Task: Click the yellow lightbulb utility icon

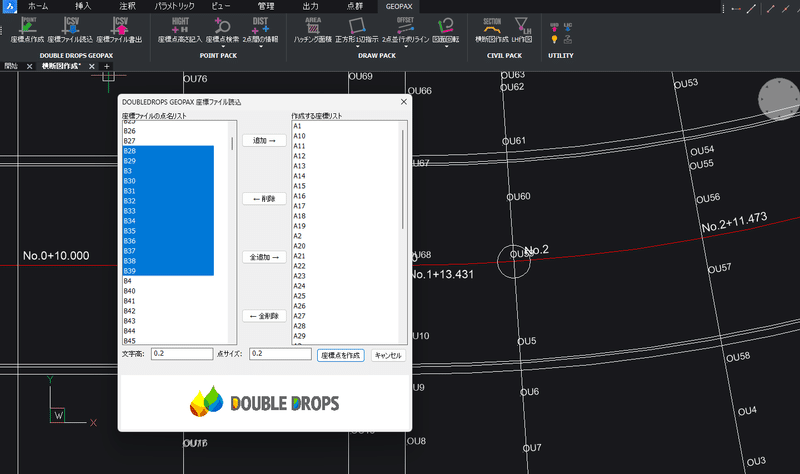Action: pos(554,39)
